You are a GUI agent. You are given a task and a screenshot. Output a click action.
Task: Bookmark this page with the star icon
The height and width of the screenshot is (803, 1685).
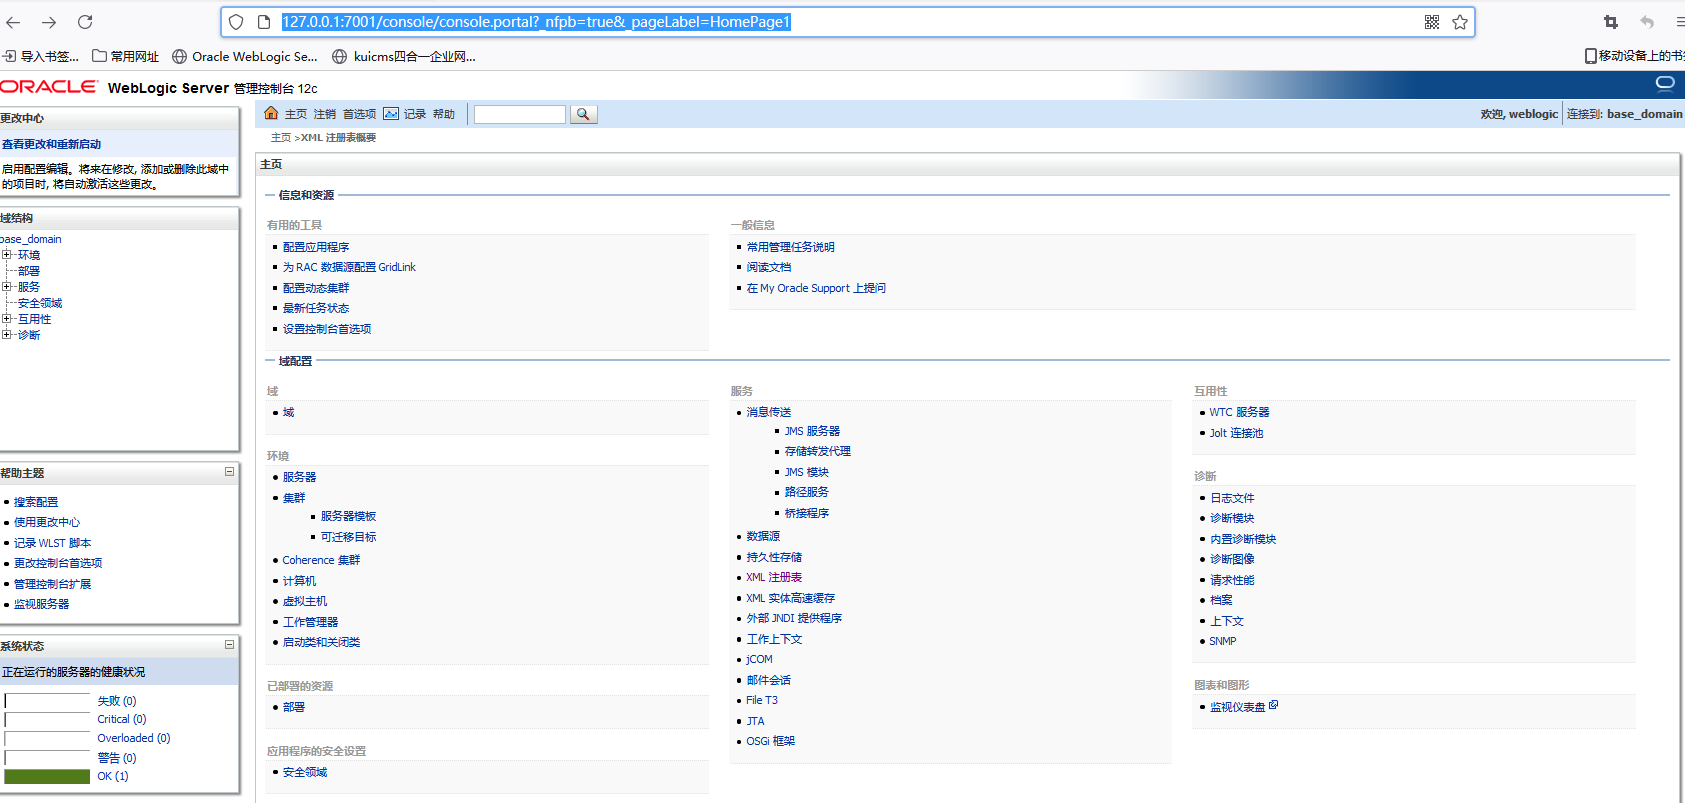click(x=1460, y=22)
